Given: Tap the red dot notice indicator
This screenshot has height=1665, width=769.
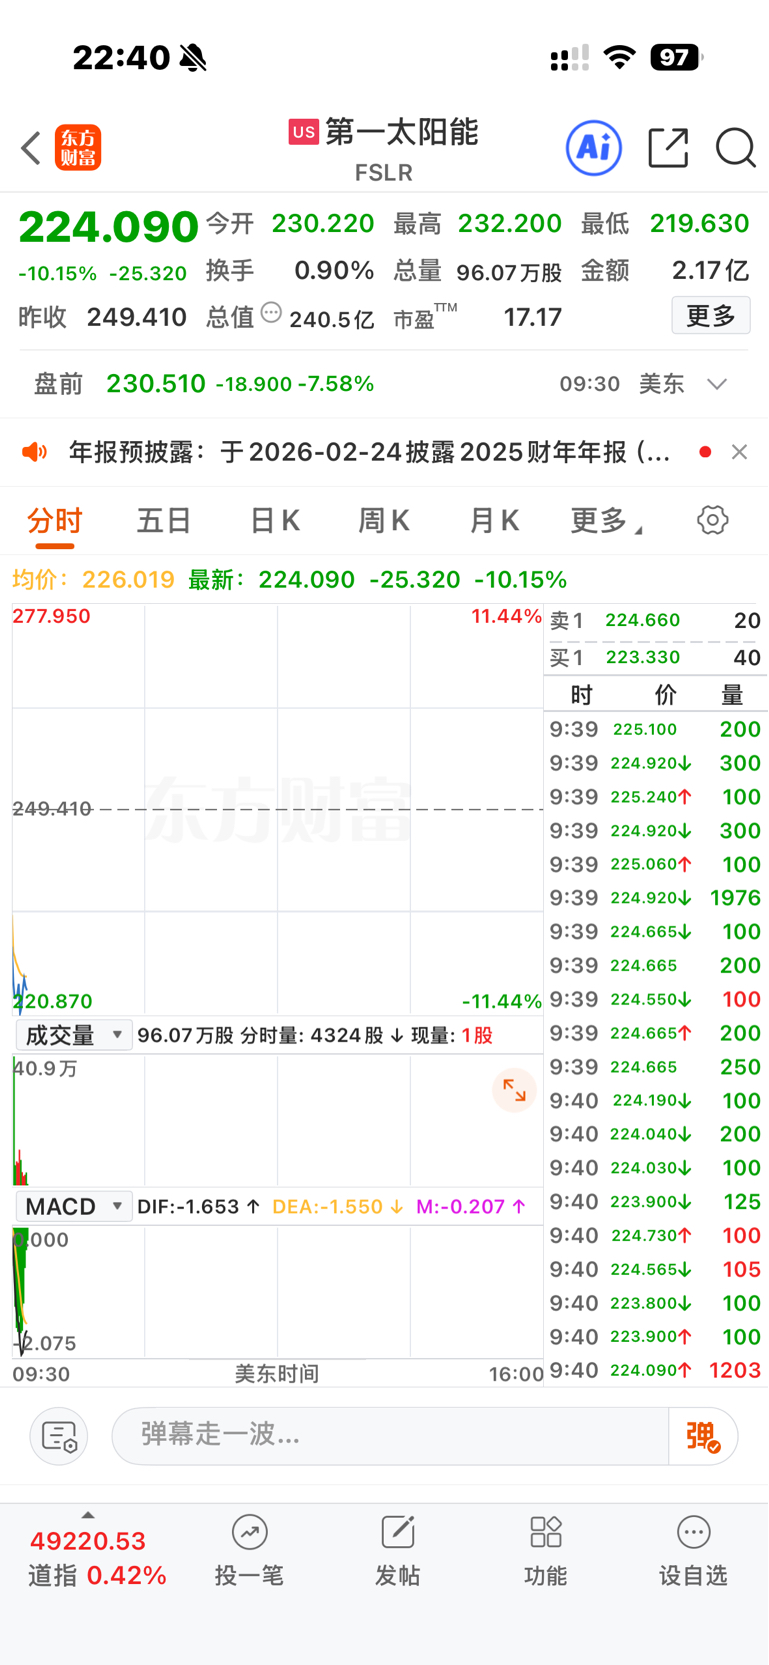Looking at the screenshot, I should pyautogui.click(x=705, y=452).
